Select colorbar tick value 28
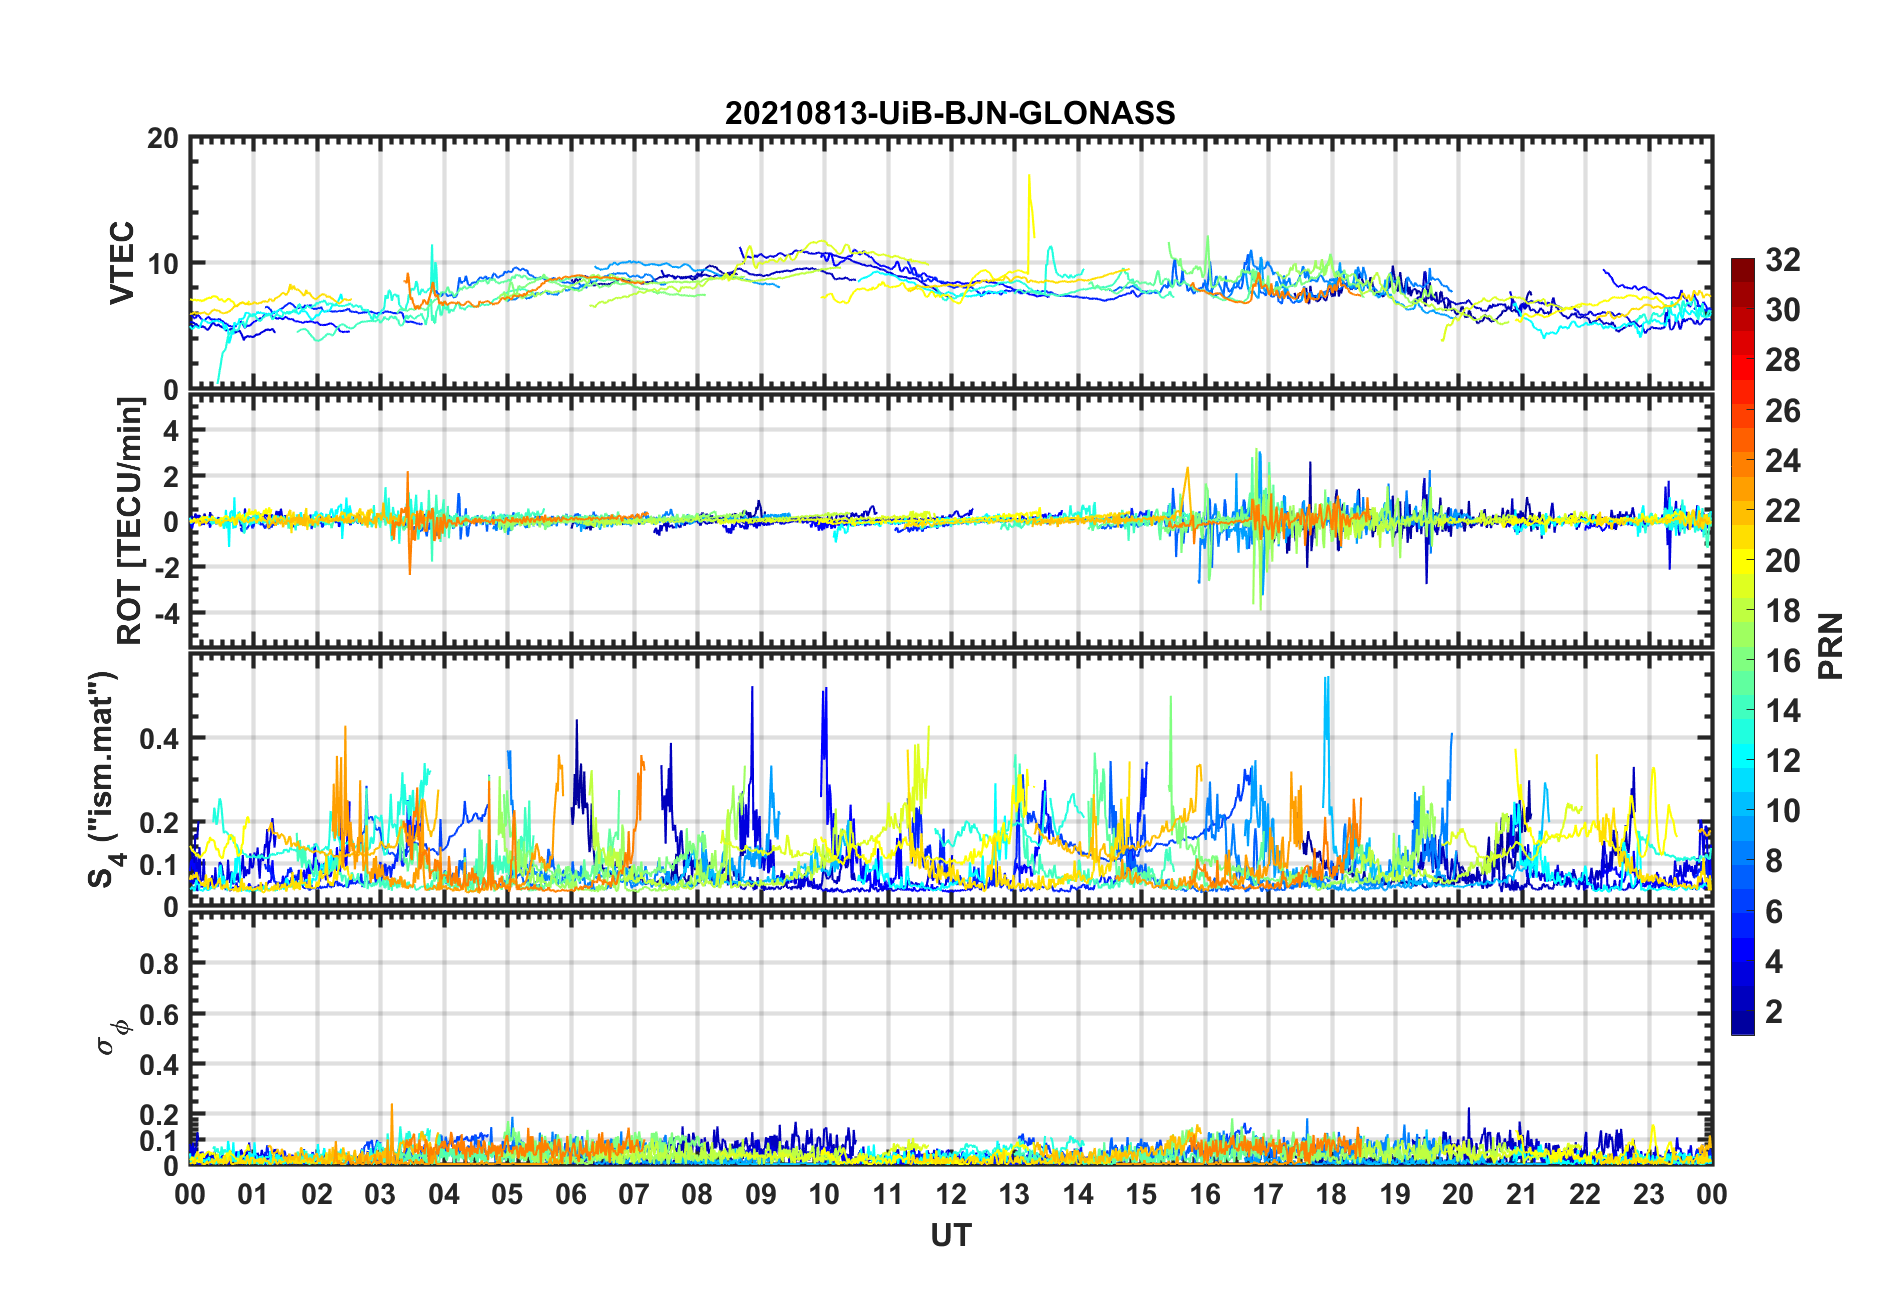 [1782, 360]
